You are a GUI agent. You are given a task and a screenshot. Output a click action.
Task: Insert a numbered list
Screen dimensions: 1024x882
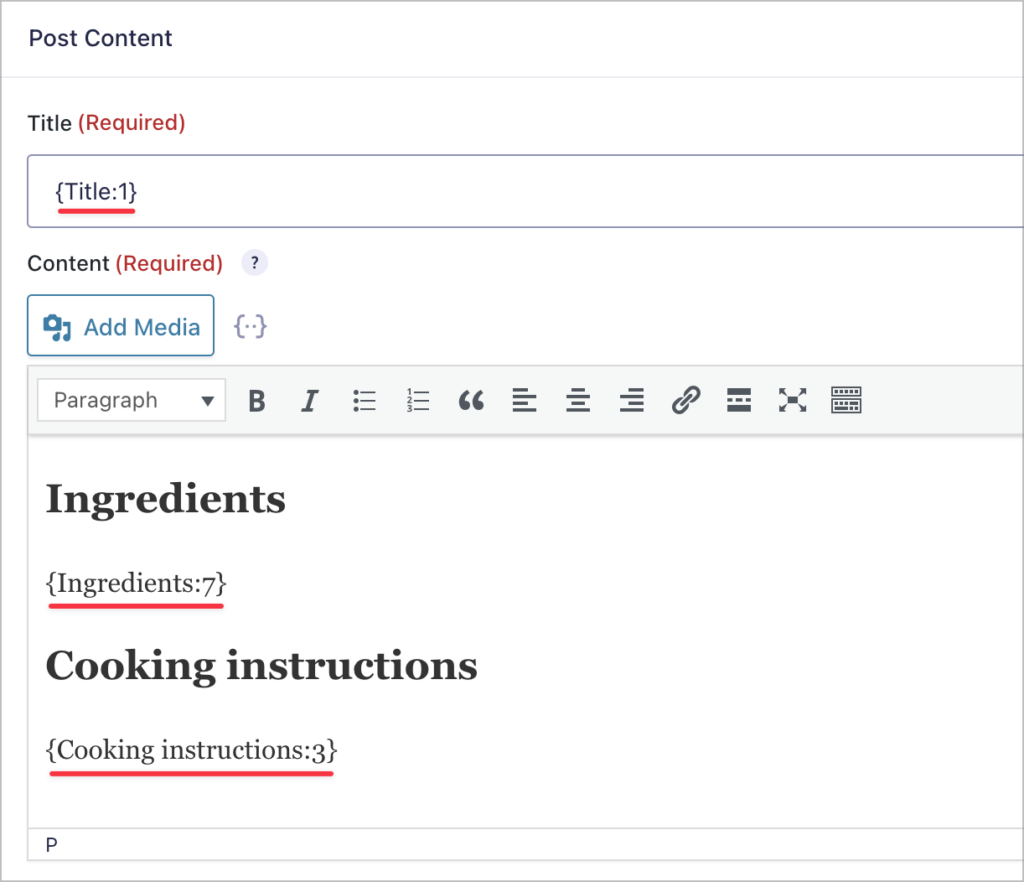[x=417, y=400]
